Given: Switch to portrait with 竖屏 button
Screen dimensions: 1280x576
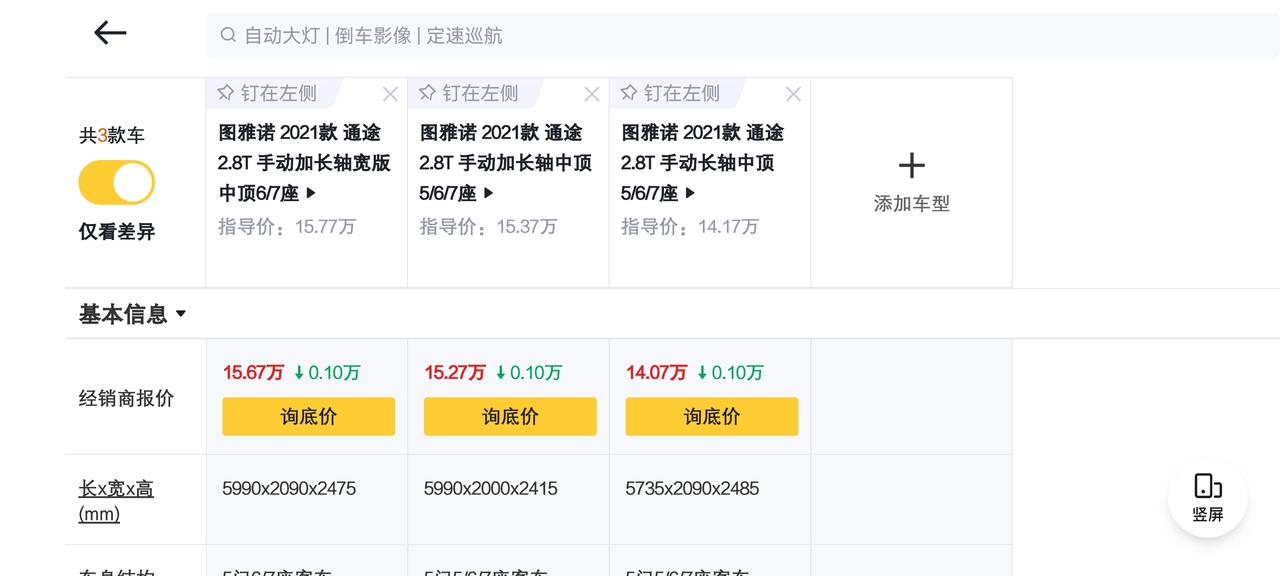Looking at the screenshot, I should (1208, 498).
